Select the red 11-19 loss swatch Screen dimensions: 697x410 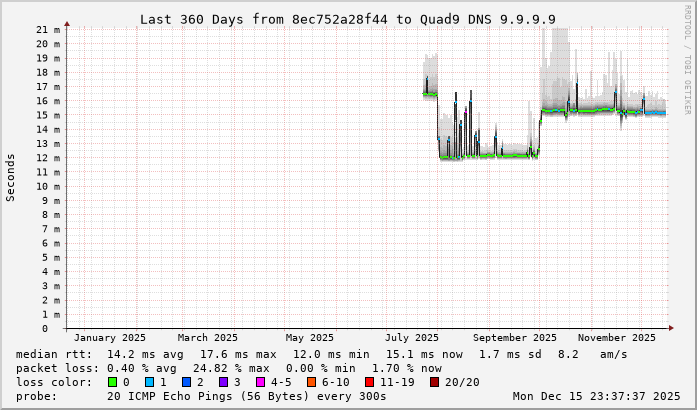tap(371, 382)
